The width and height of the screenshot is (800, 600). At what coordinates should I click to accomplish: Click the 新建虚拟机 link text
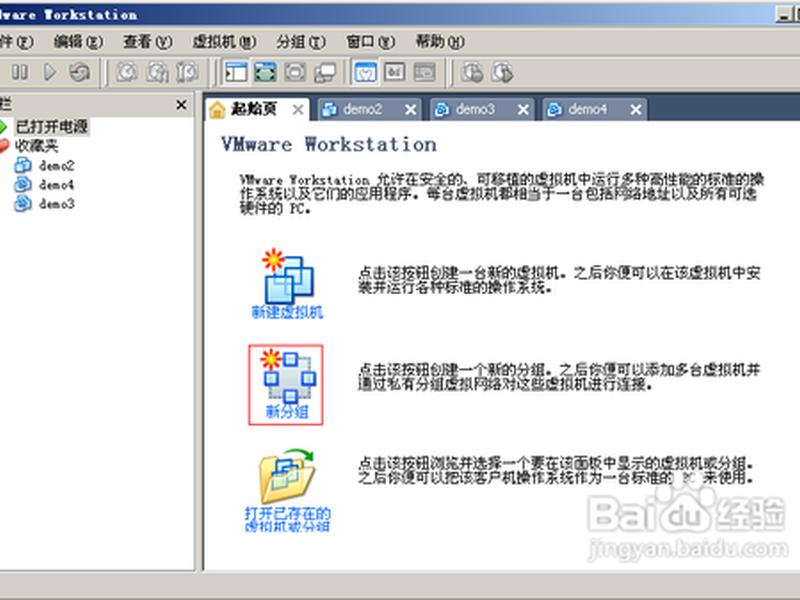point(287,312)
